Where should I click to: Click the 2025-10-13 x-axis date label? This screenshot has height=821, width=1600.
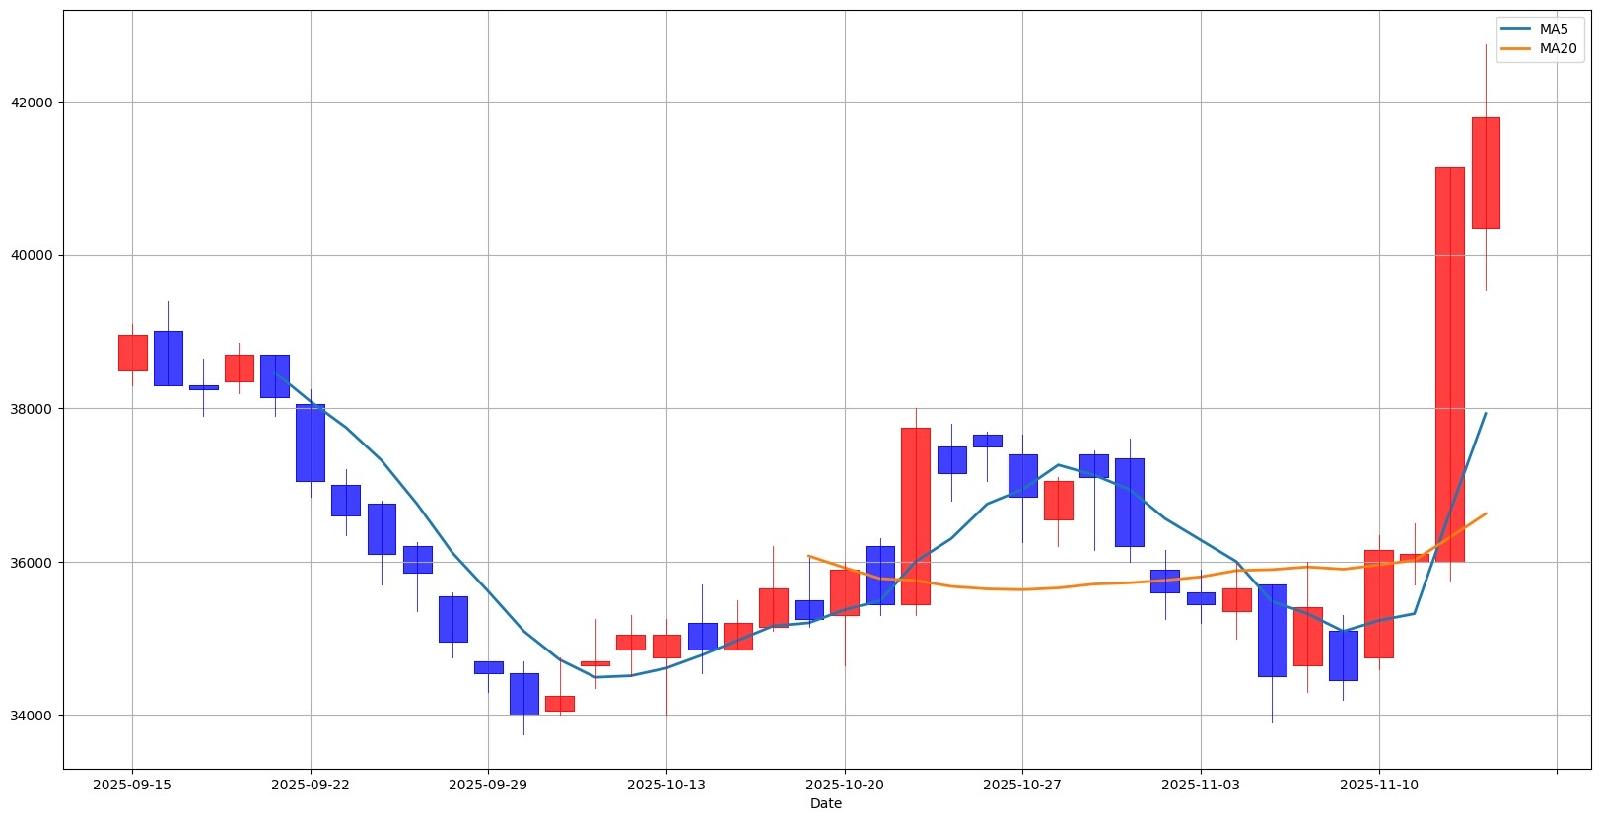(x=666, y=786)
